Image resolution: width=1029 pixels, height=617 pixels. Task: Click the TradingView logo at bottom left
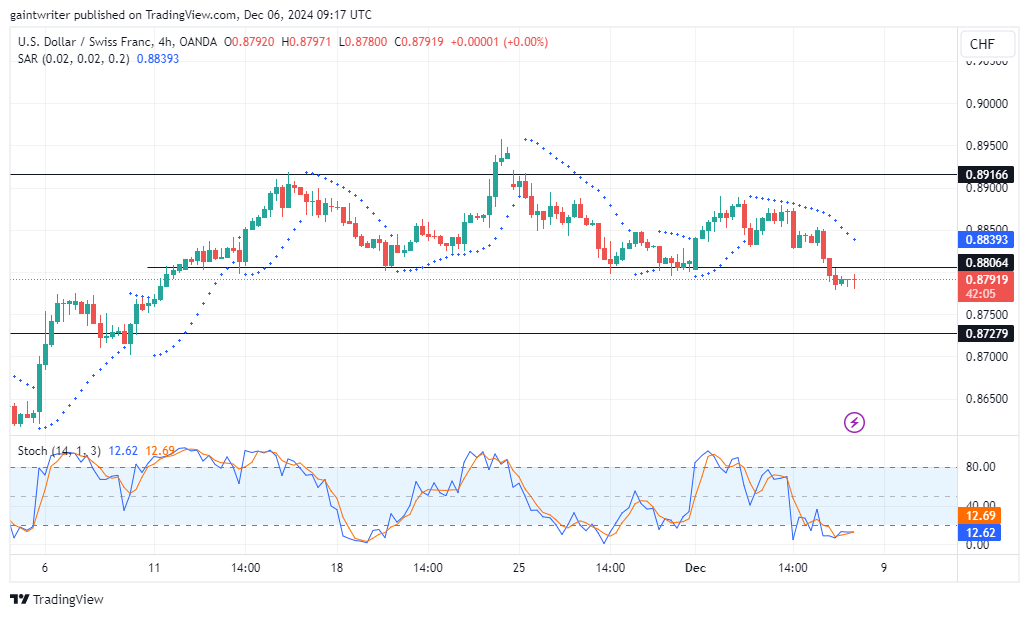coord(57,599)
